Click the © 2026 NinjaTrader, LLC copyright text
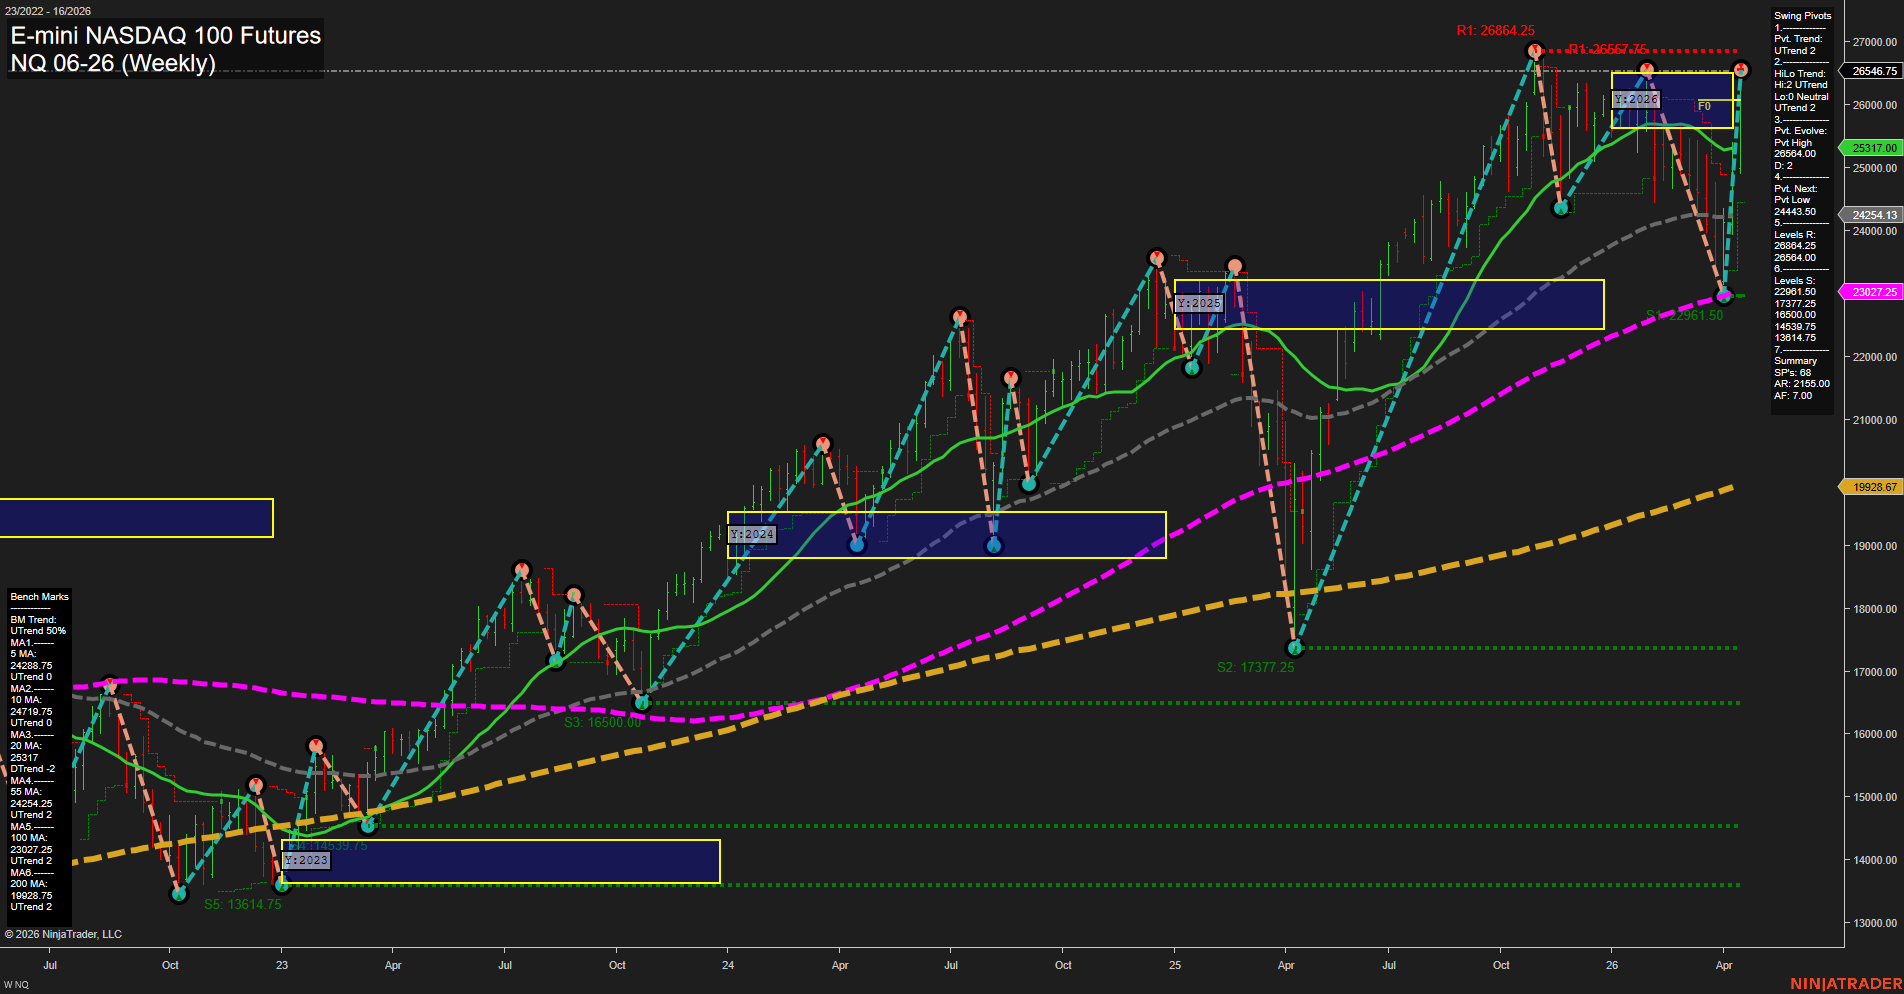1904x994 pixels. pos(63,933)
